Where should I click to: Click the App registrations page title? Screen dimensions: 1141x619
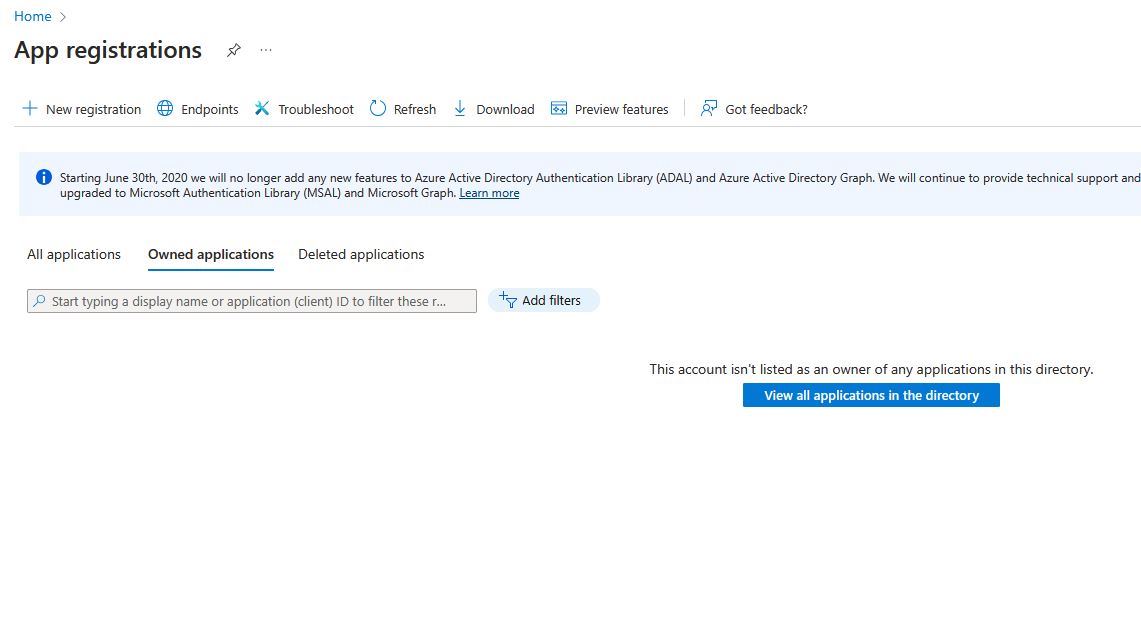pos(108,50)
